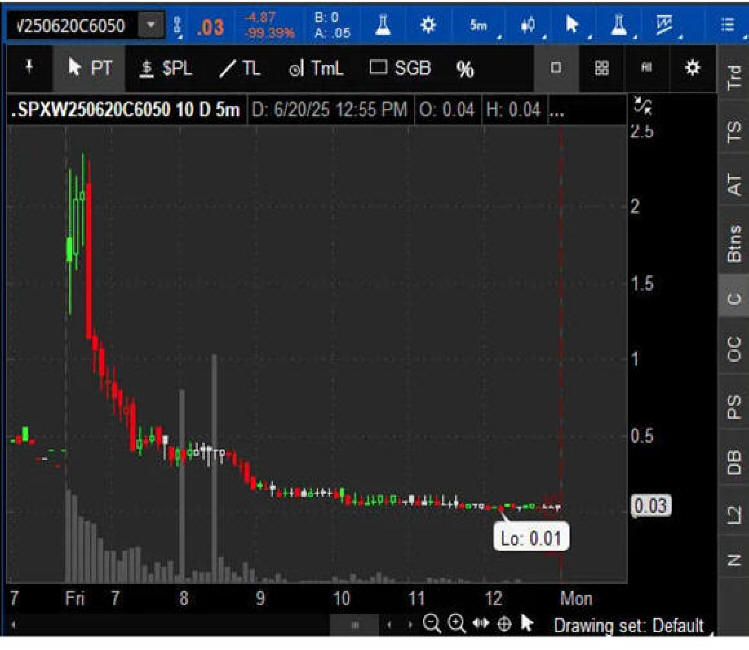The height and width of the screenshot is (650, 749).
Task: Click the Mon label on time axis
Action: click(x=576, y=598)
